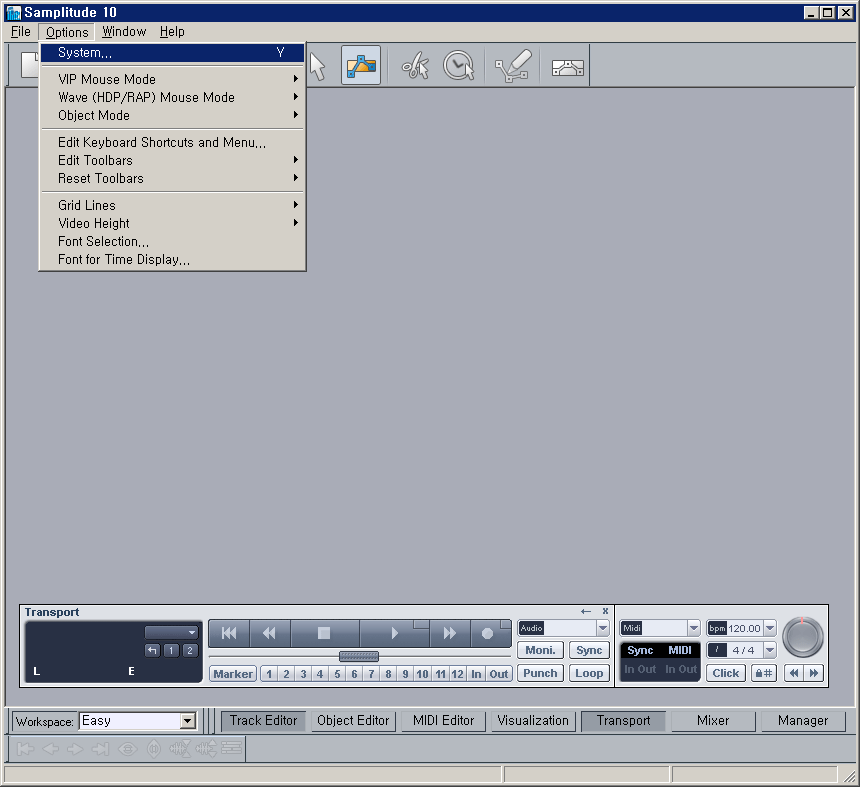Open the Workspace Easy dropdown
The width and height of the screenshot is (860, 787).
[188, 721]
